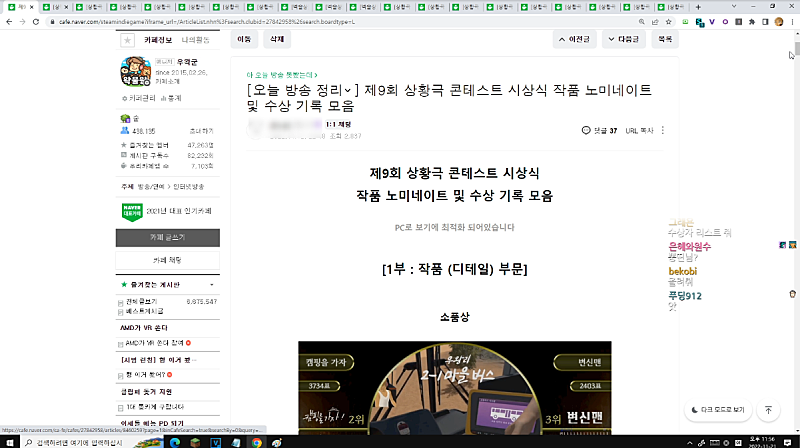Switch to the 카페정보 tab
Image resolution: width=800 pixels, height=448 pixels.
(158, 41)
